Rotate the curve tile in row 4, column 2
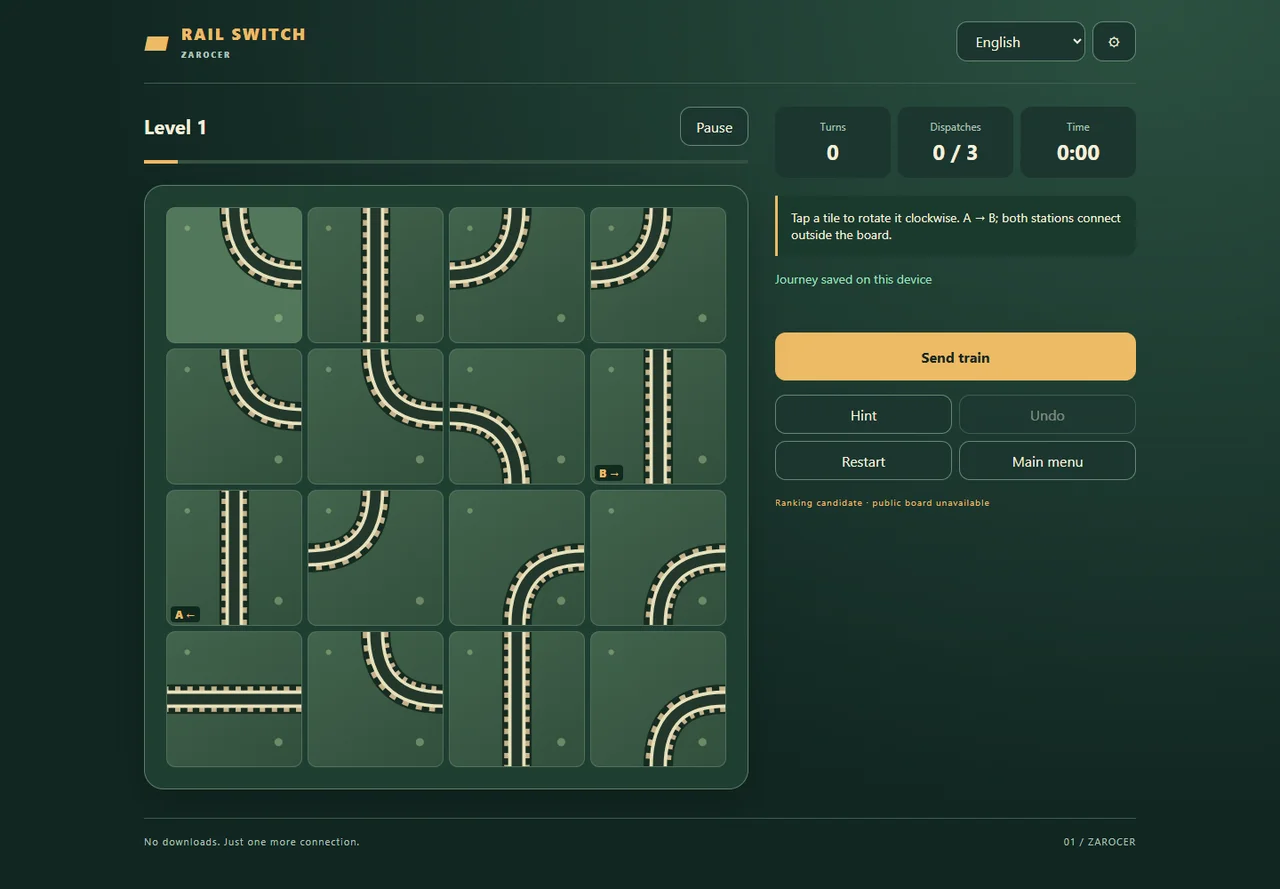 tap(375, 699)
